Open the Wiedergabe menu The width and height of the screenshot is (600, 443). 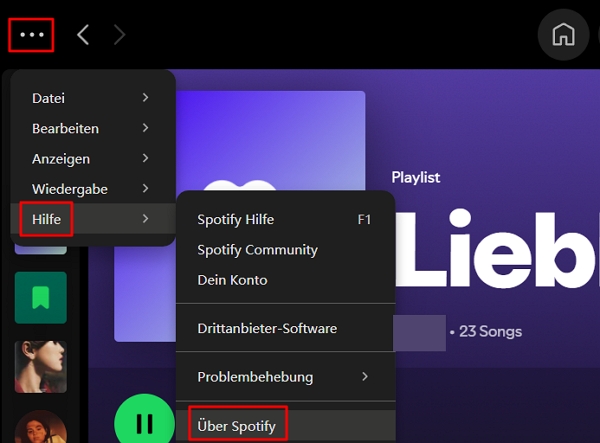[x=93, y=189]
